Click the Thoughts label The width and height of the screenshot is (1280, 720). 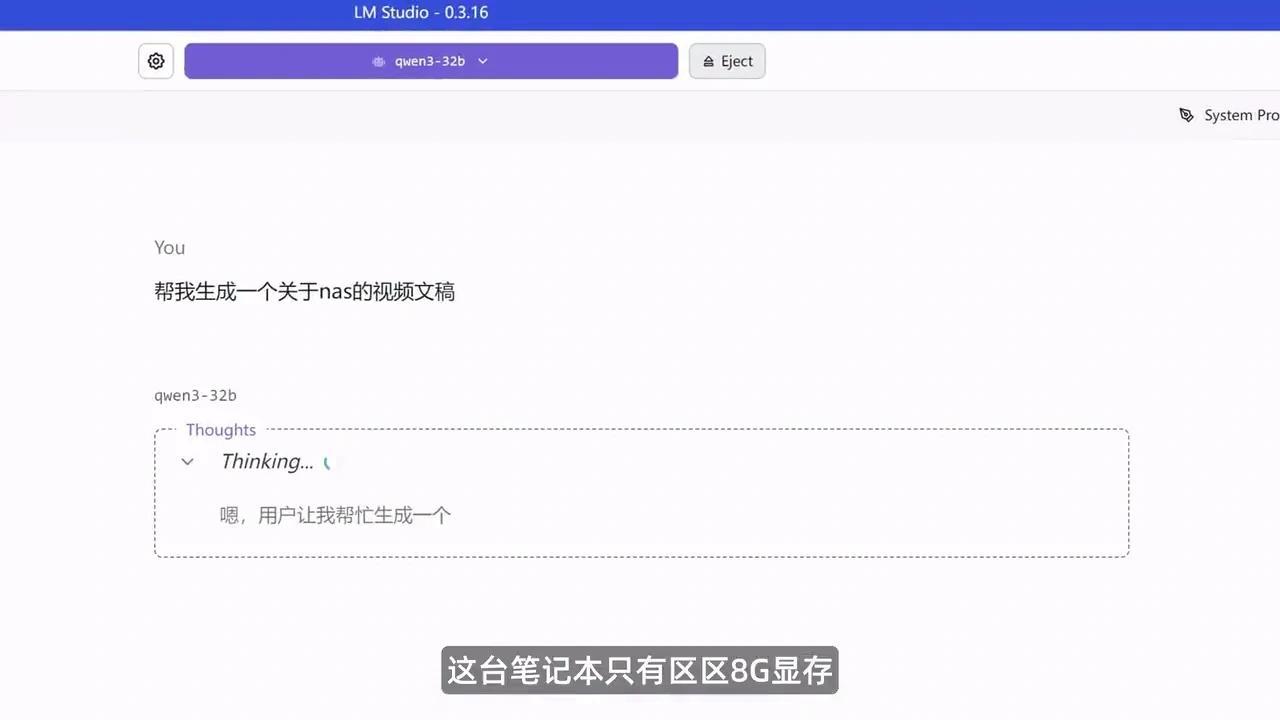(220, 430)
